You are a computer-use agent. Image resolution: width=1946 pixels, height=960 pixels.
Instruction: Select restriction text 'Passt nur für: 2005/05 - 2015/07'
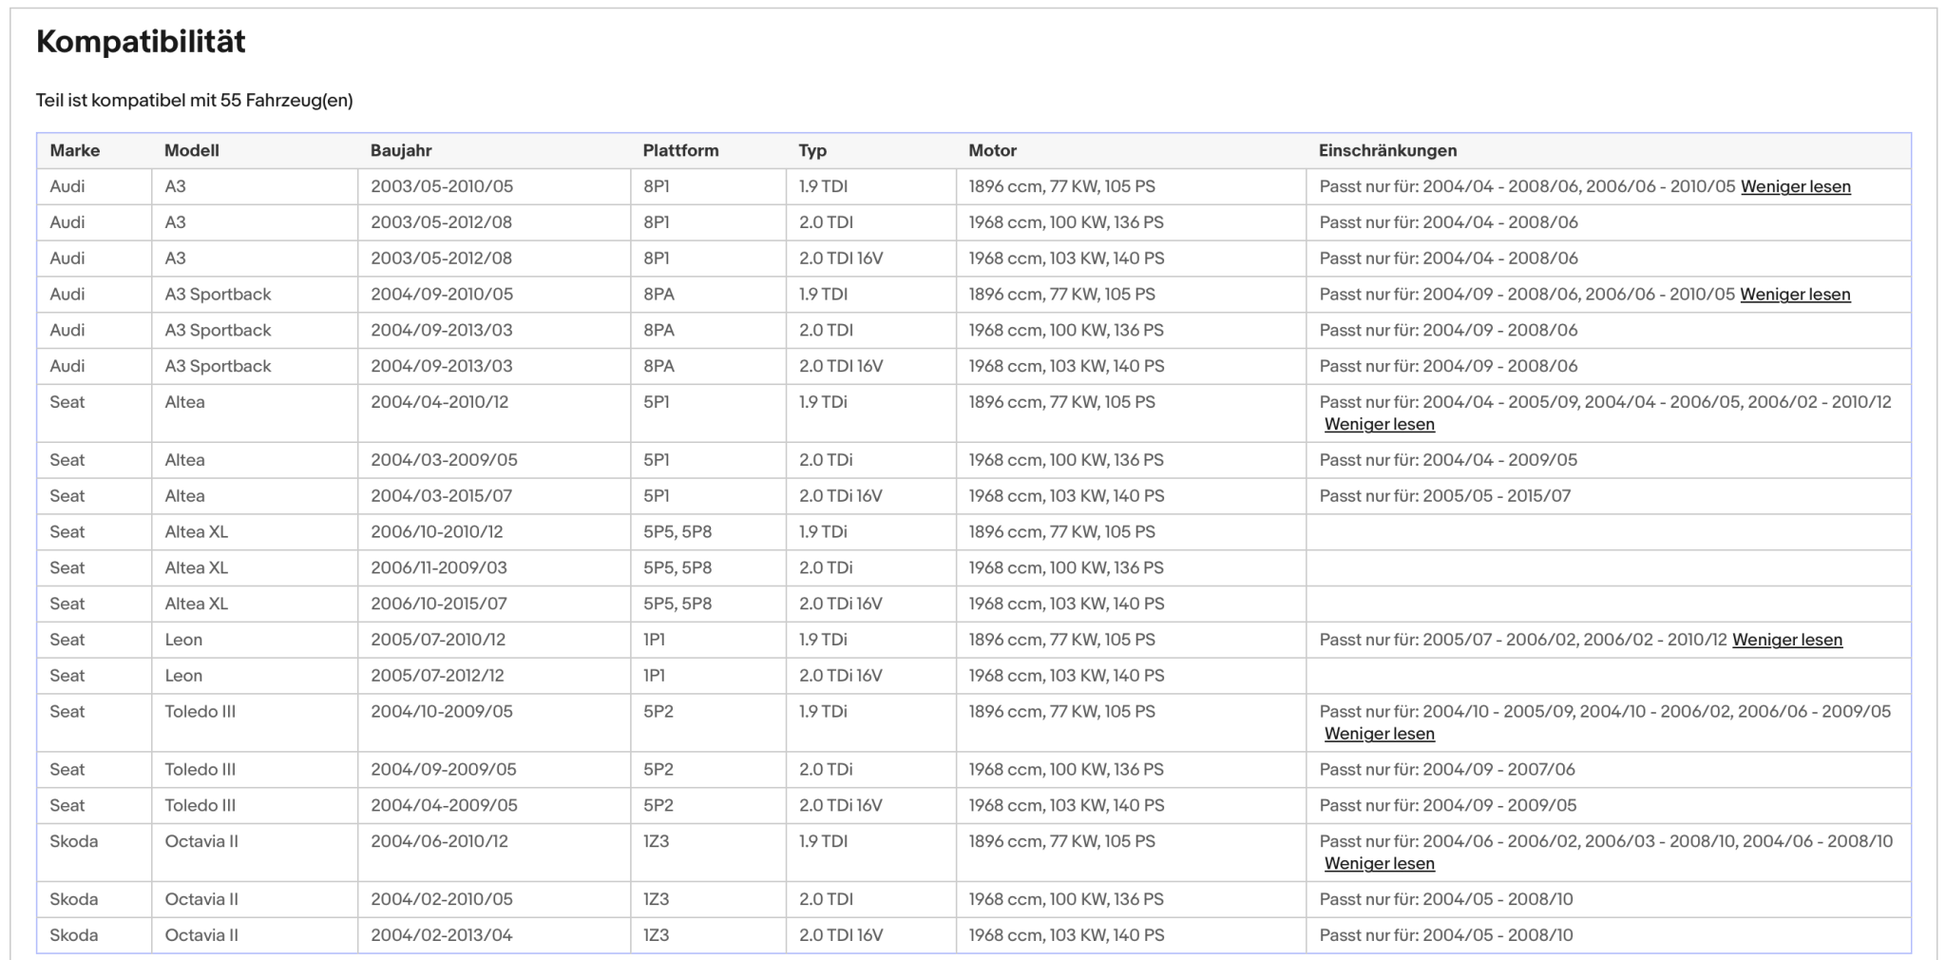click(x=1444, y=496)
